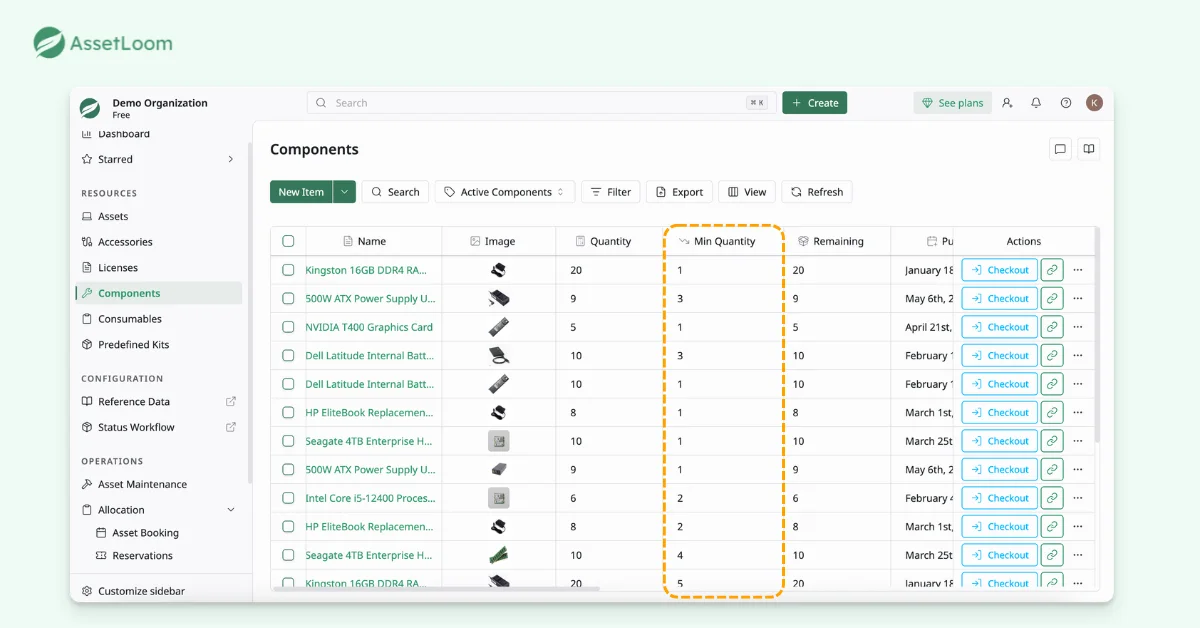
Task: Click the toolbar Search button
Action: [395, 192]
